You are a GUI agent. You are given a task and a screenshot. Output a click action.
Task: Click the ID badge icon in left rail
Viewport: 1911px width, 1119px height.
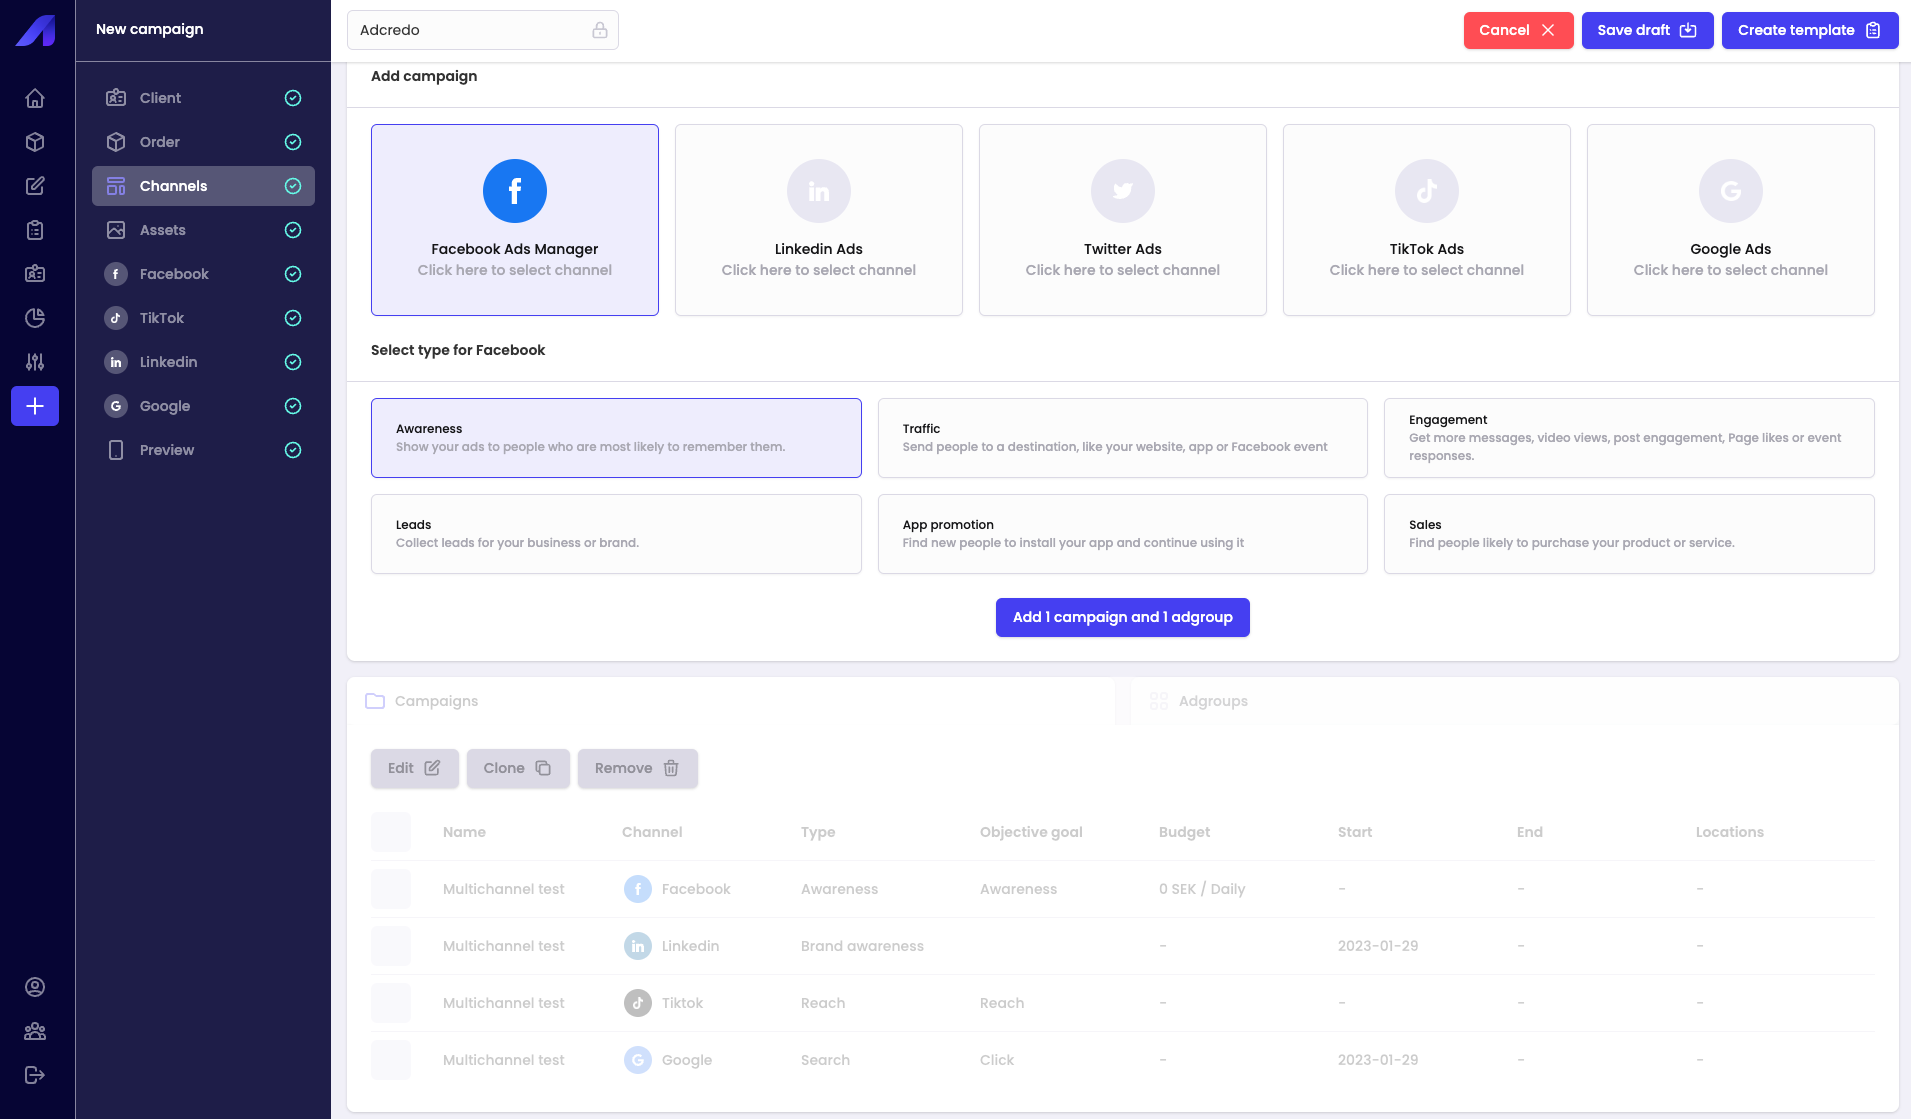point(35,274)
